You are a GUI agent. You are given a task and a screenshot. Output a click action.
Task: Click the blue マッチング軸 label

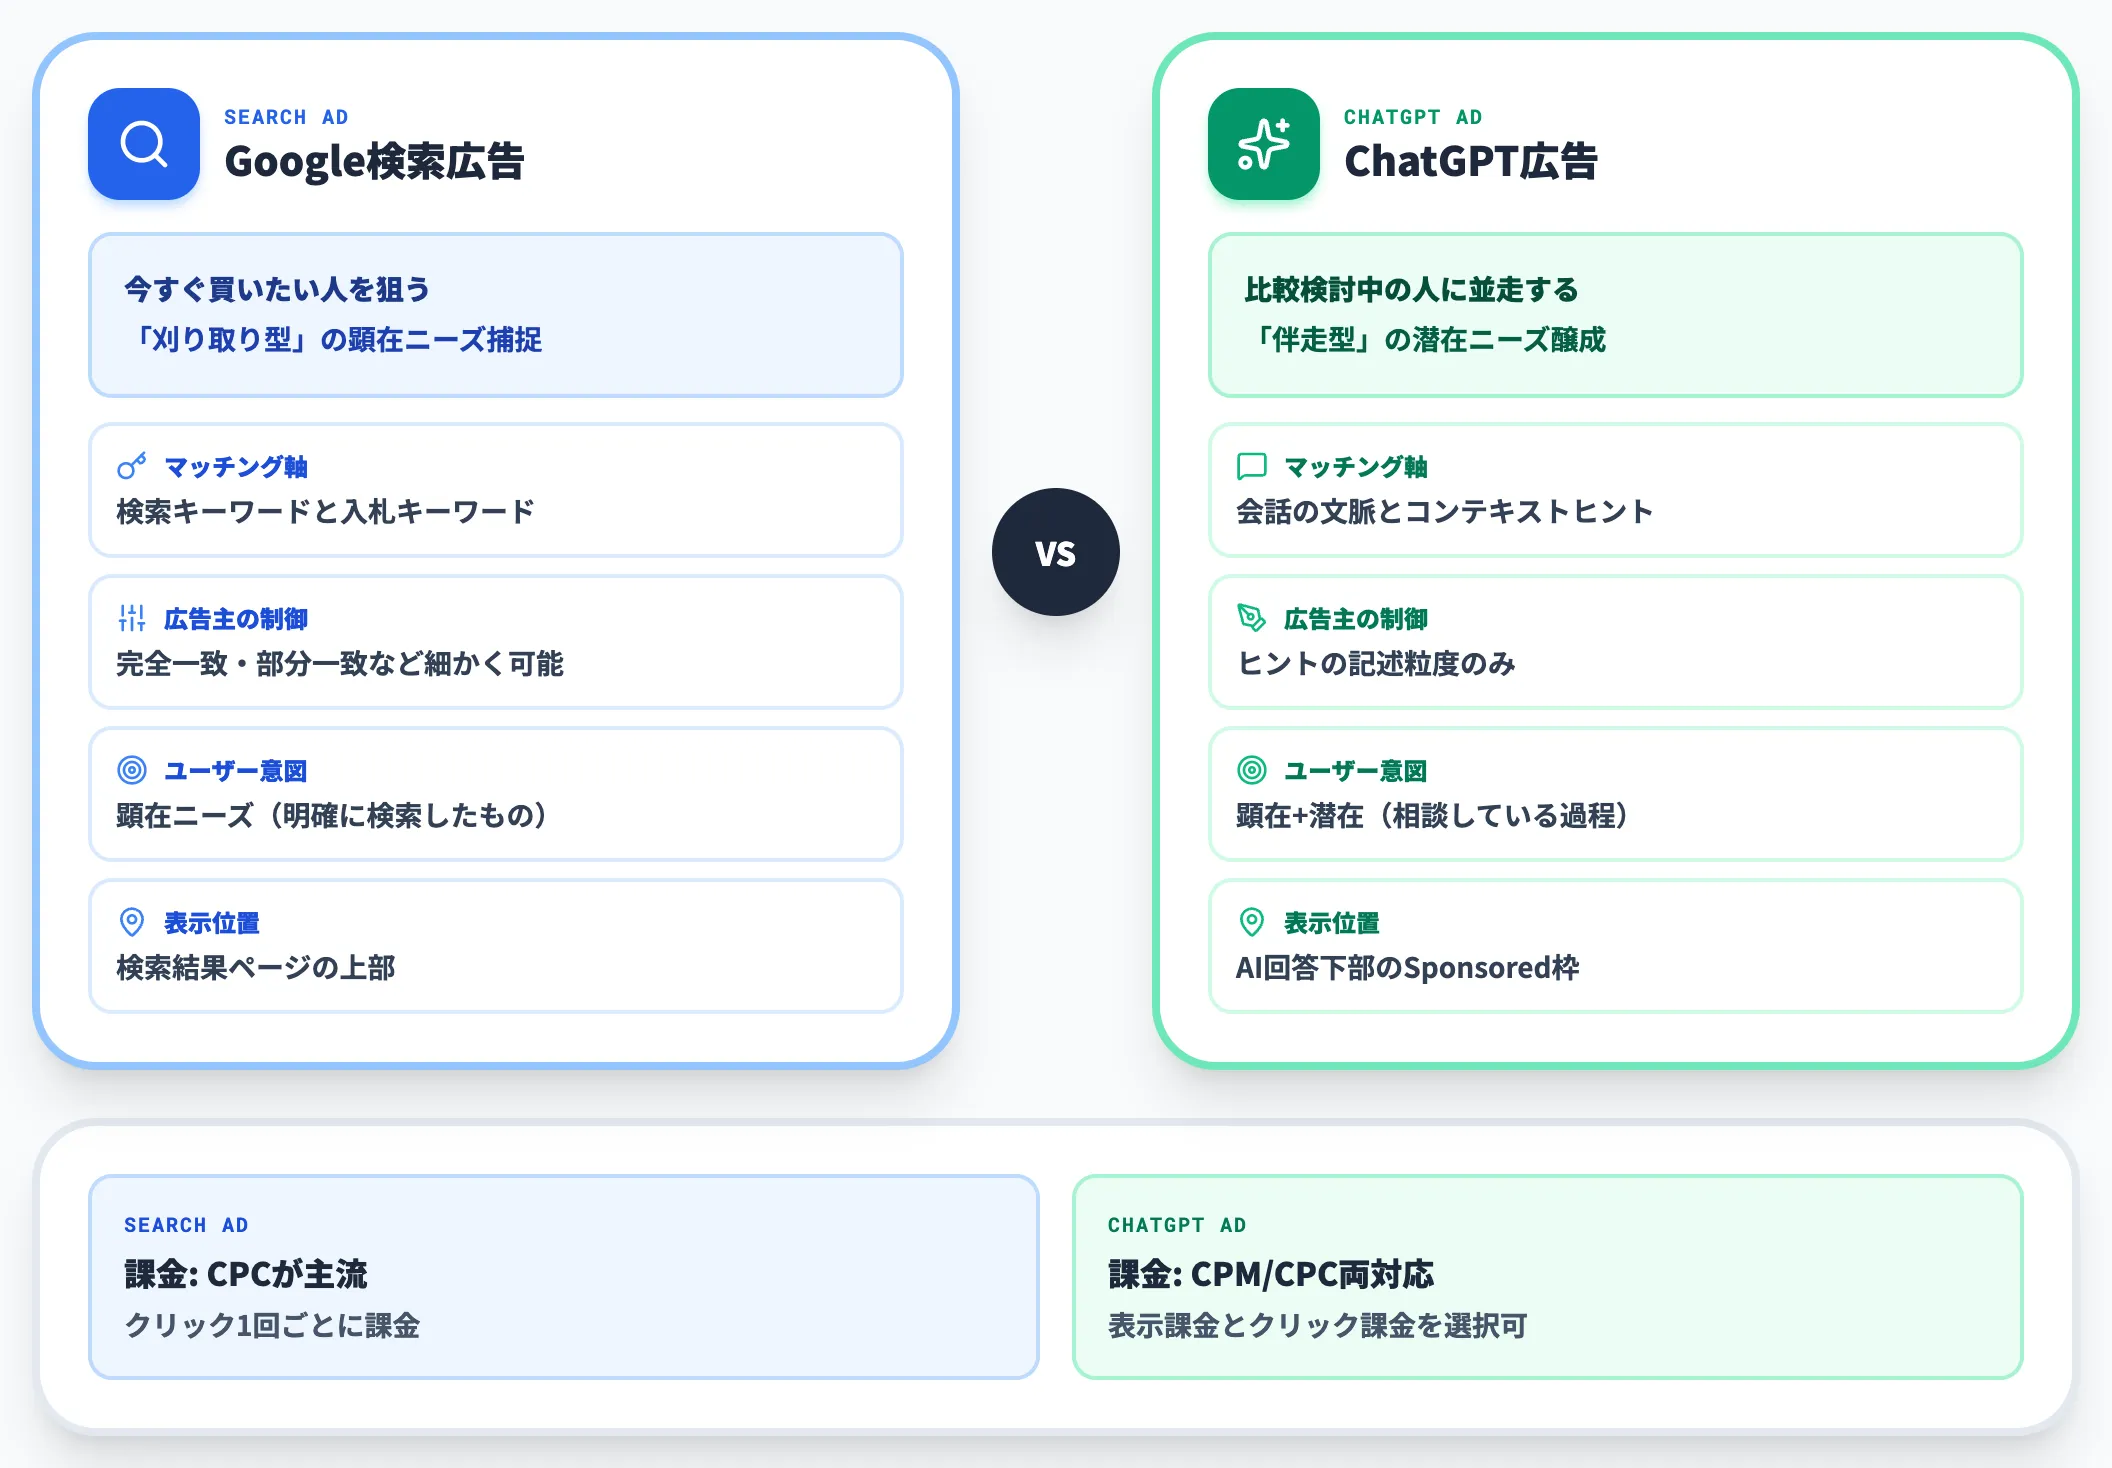(236, 467)
